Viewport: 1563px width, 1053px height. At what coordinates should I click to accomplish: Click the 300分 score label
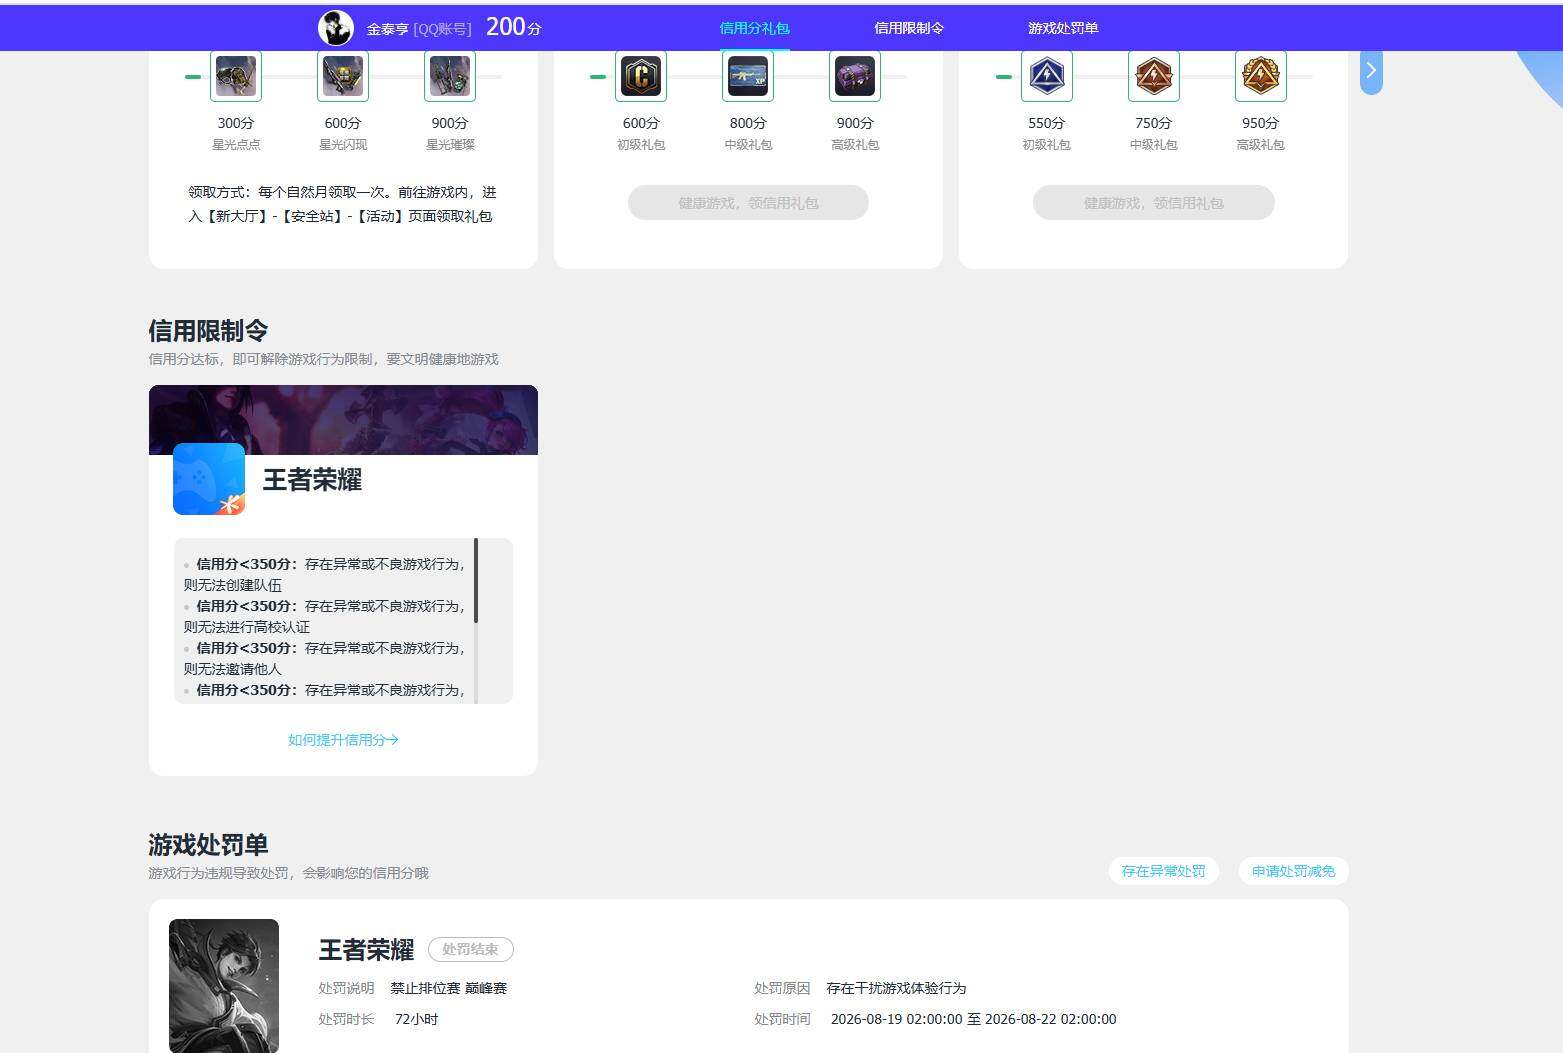tap(236, 123)
